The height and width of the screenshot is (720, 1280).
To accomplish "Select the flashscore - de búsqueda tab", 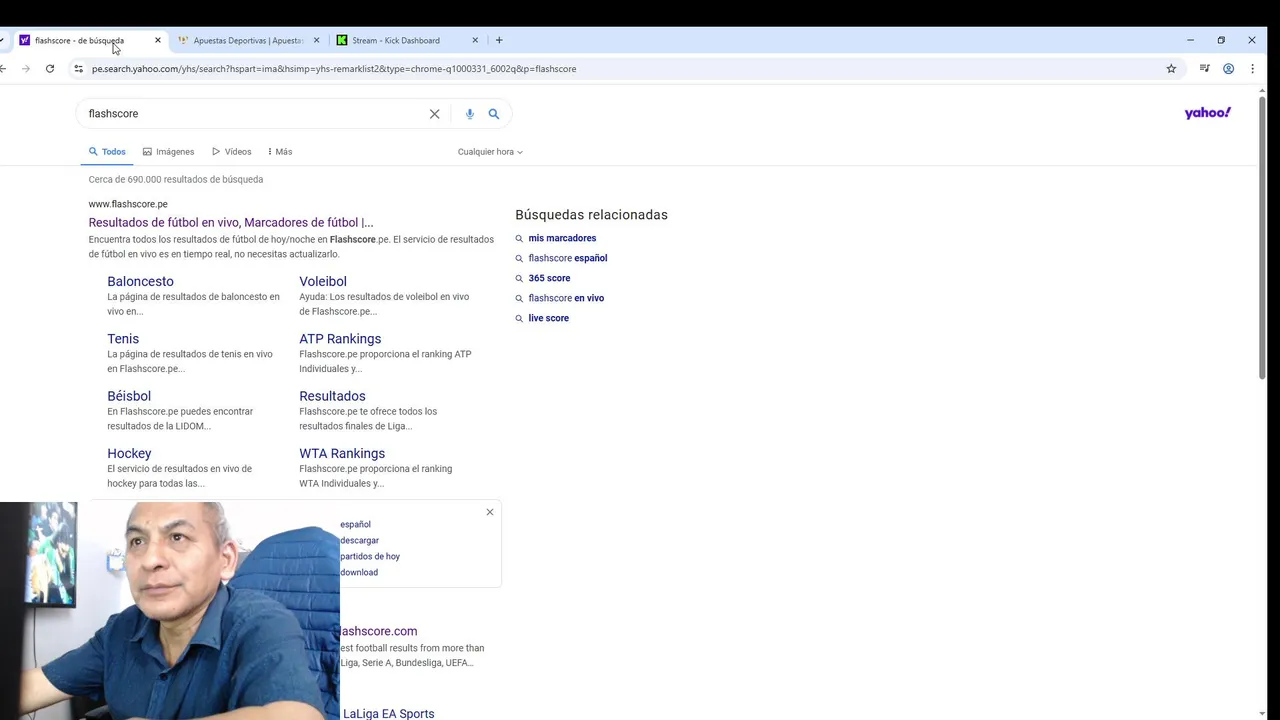I will point(79,41).
